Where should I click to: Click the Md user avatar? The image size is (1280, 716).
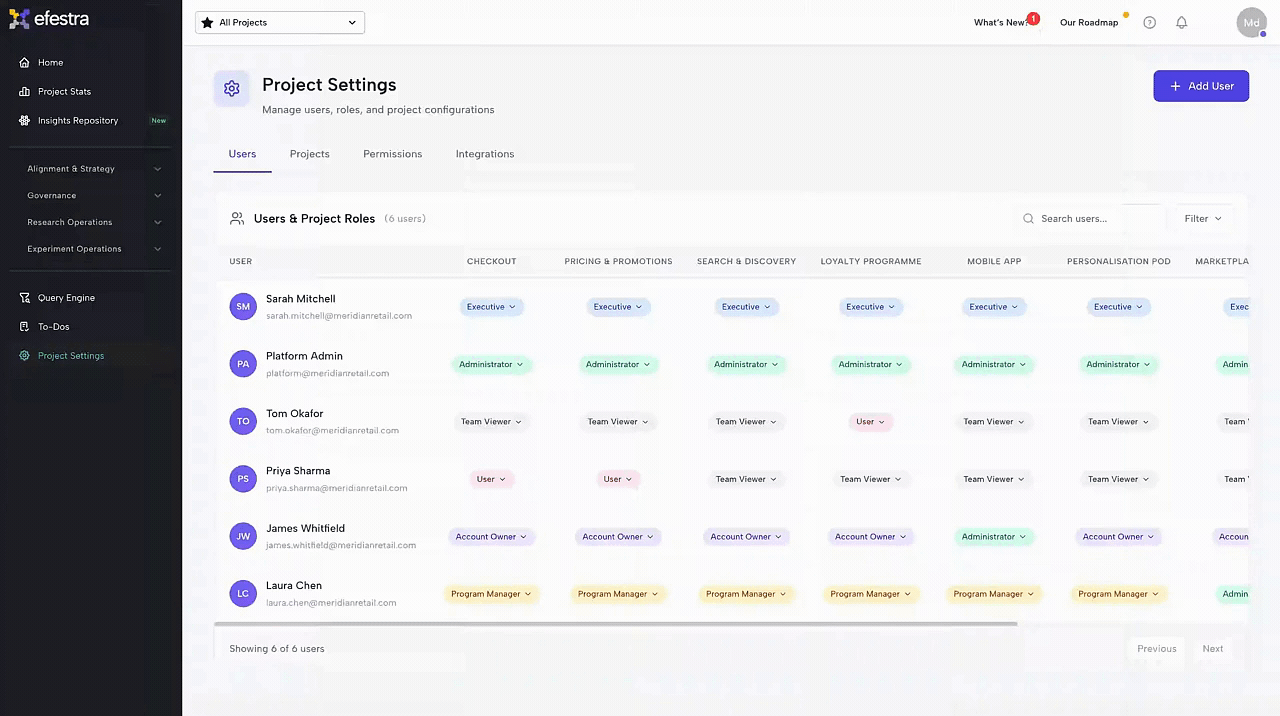1251,22
